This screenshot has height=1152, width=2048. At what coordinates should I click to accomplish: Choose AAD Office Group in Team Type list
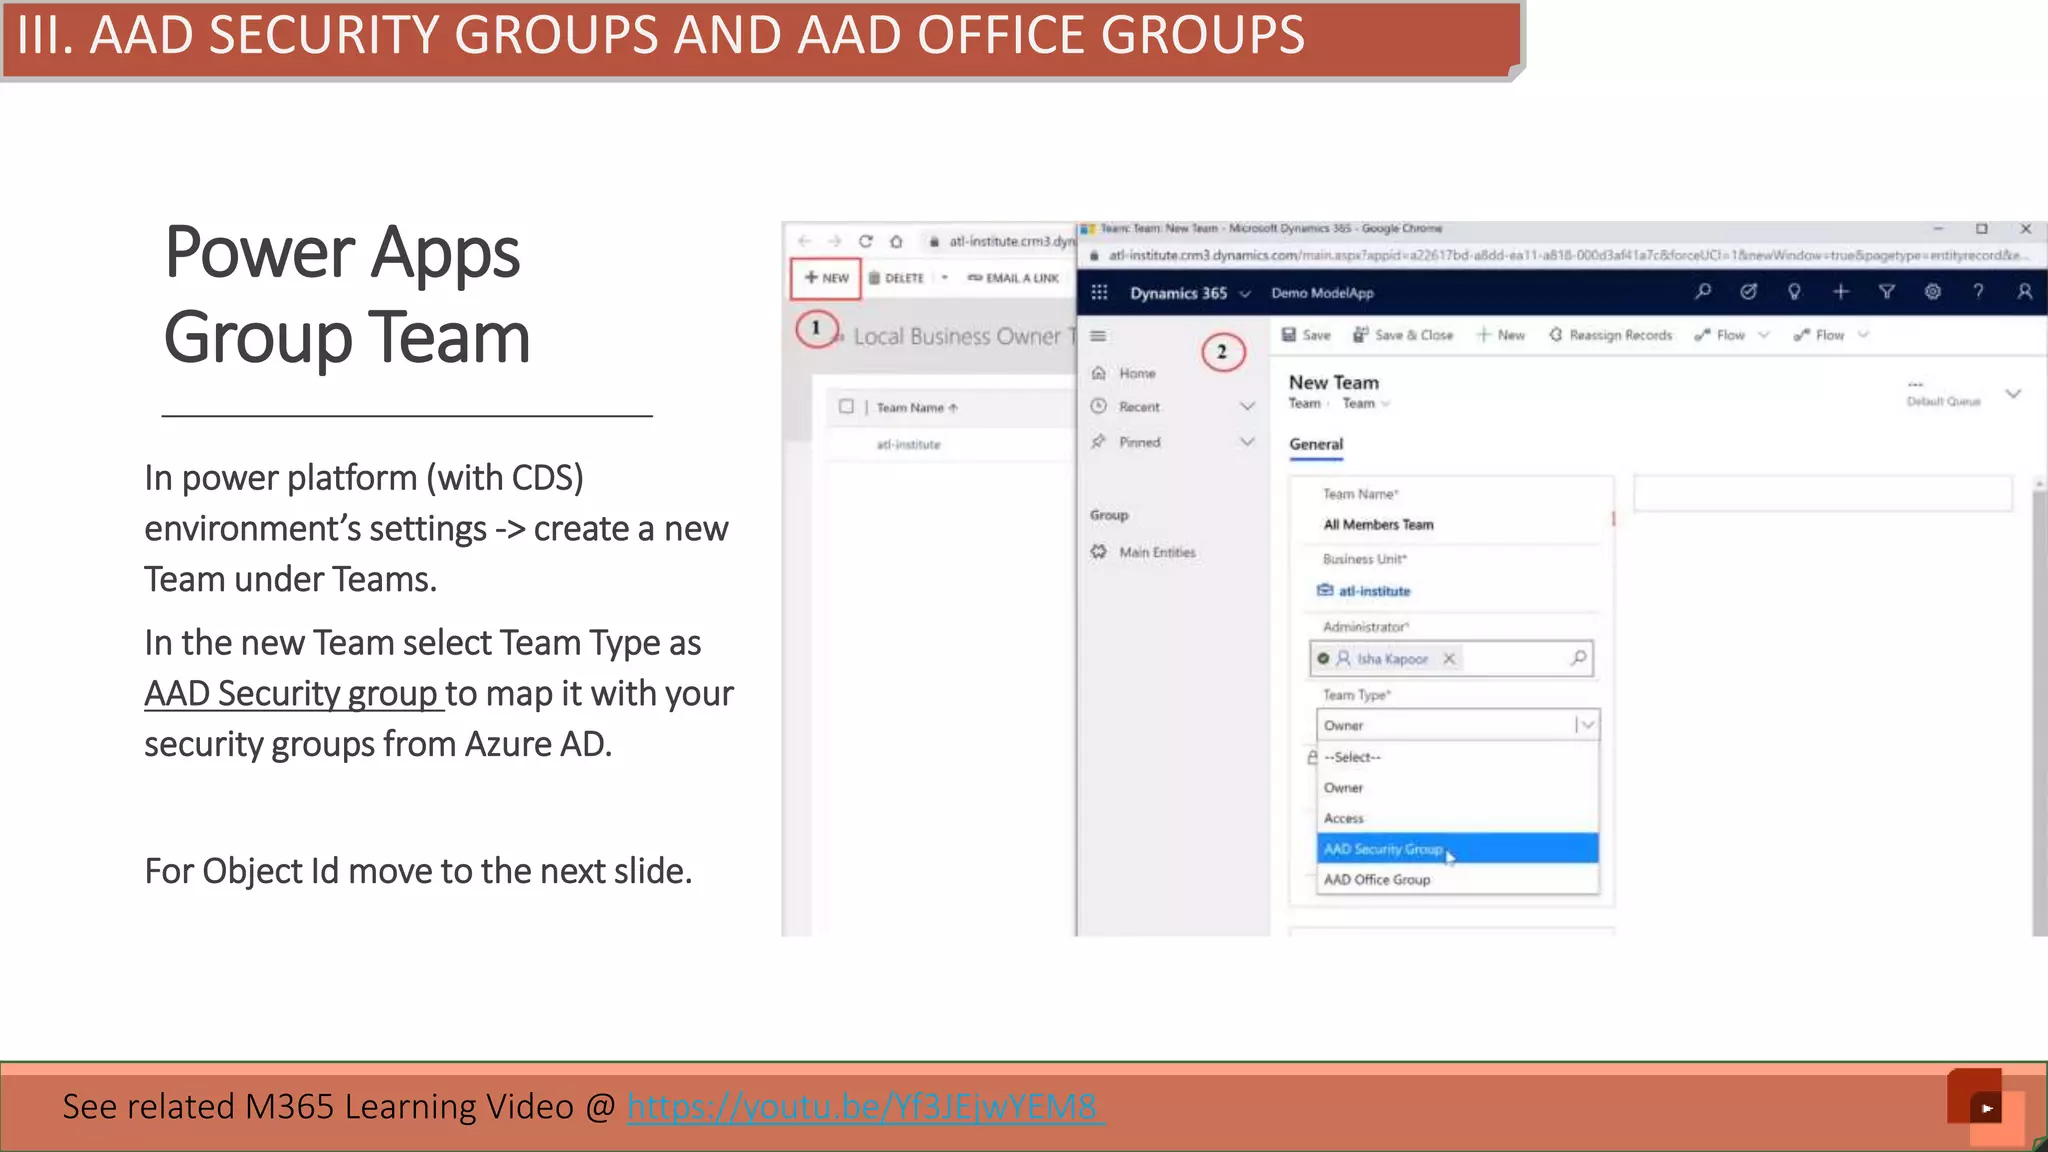pos(1457,879)
